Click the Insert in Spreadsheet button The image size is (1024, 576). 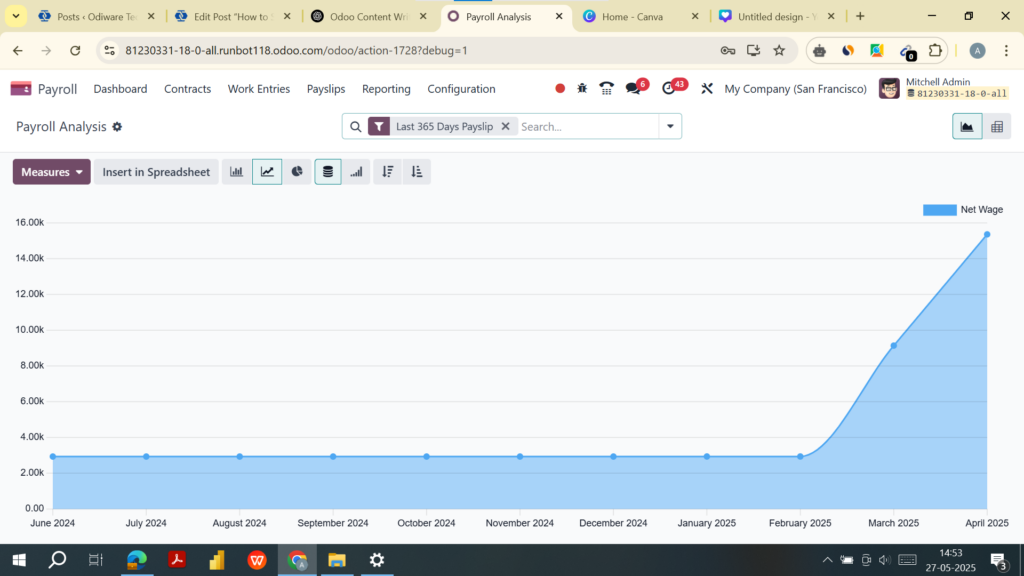pyautogui.click(x=156, y=171)
